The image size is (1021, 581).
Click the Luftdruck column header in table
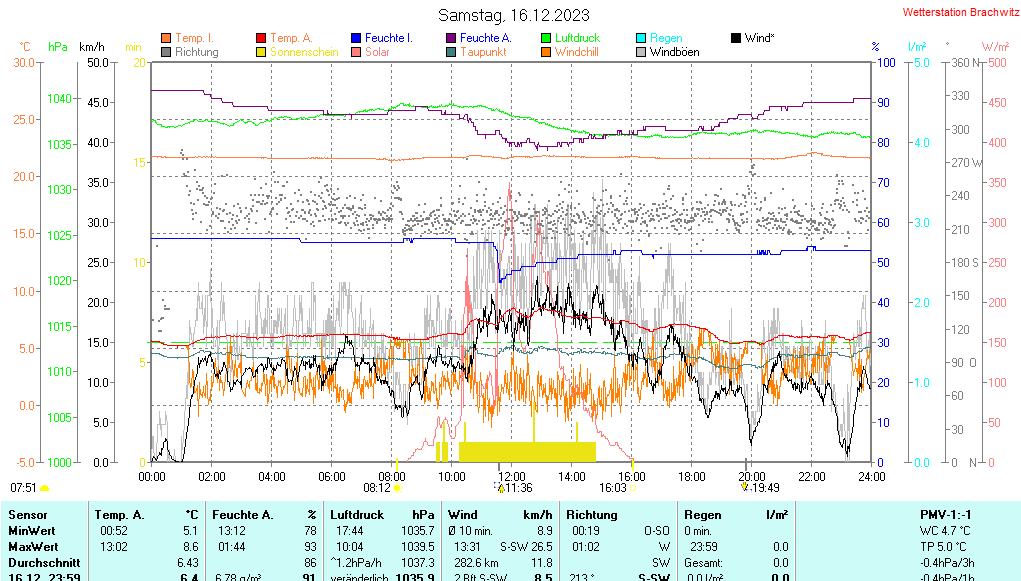[355, 514]
